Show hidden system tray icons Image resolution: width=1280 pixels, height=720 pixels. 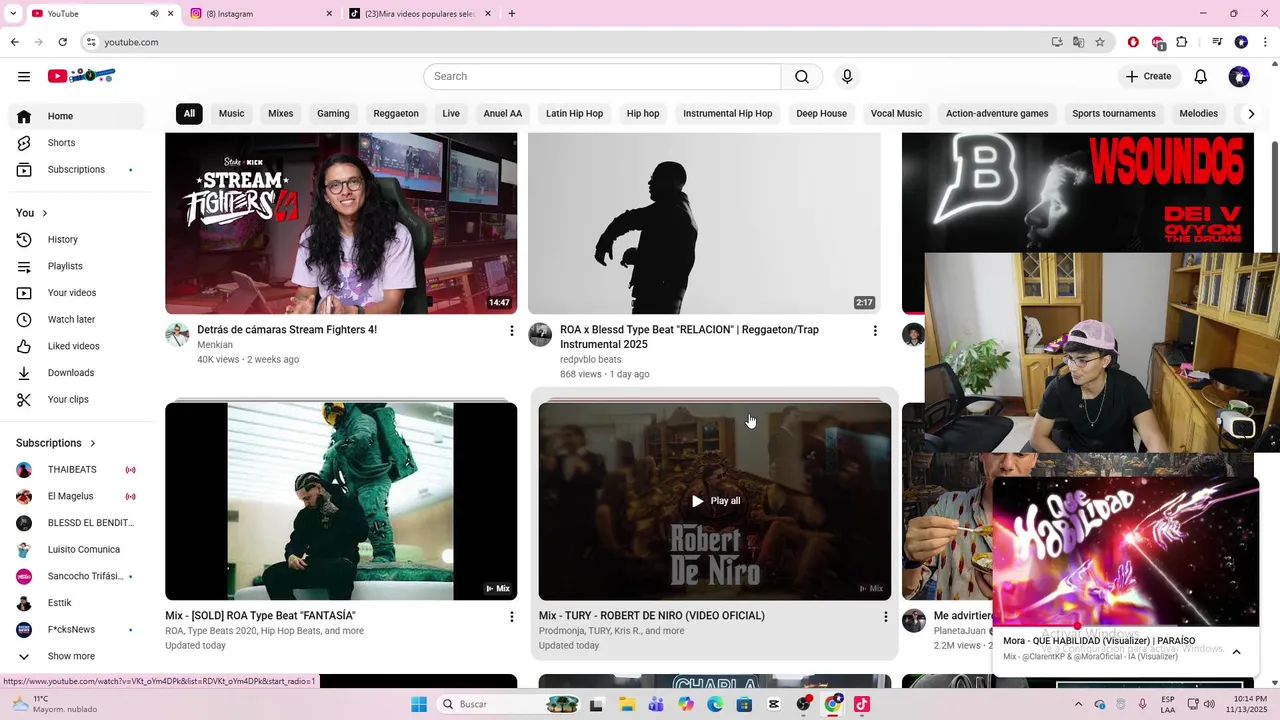pos(1078,704)
